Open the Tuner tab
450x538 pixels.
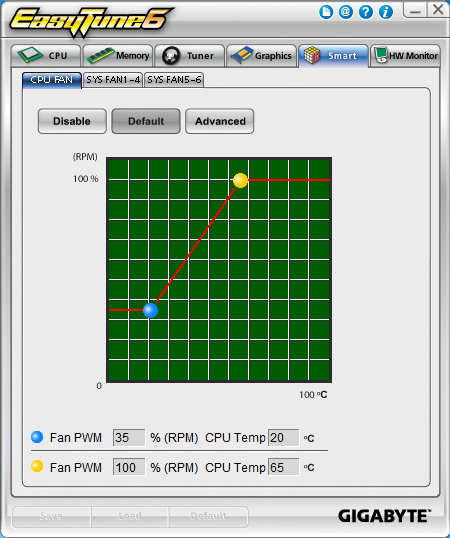coord(190,56)
